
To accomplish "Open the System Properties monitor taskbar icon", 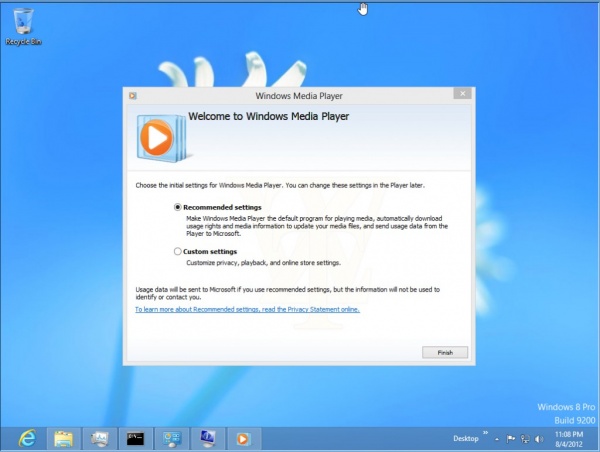I will pos(207,439).
